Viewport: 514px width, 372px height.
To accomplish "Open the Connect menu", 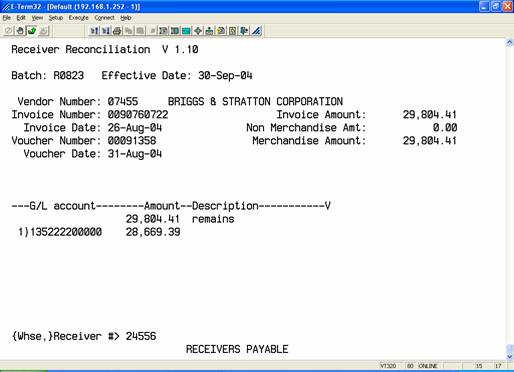I will pyautogui.click(x=104, y=18).
